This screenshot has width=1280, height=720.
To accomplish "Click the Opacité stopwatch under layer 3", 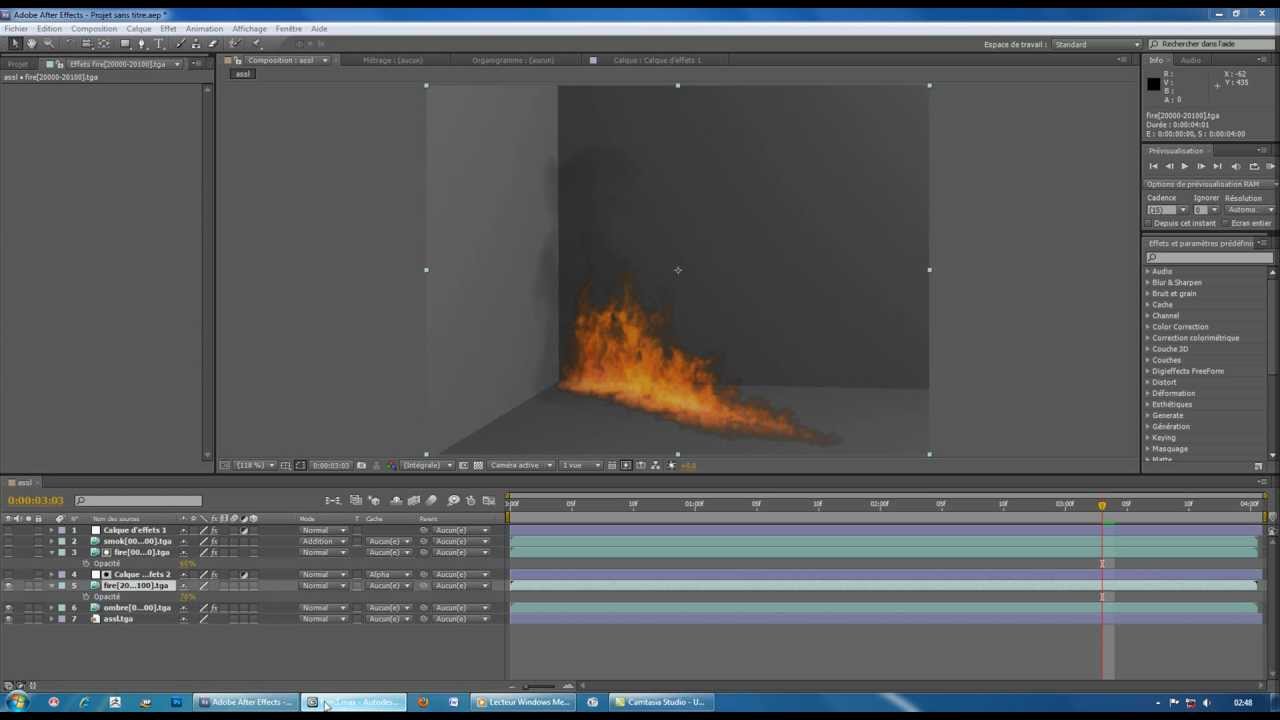I will [x=86, y=564].
